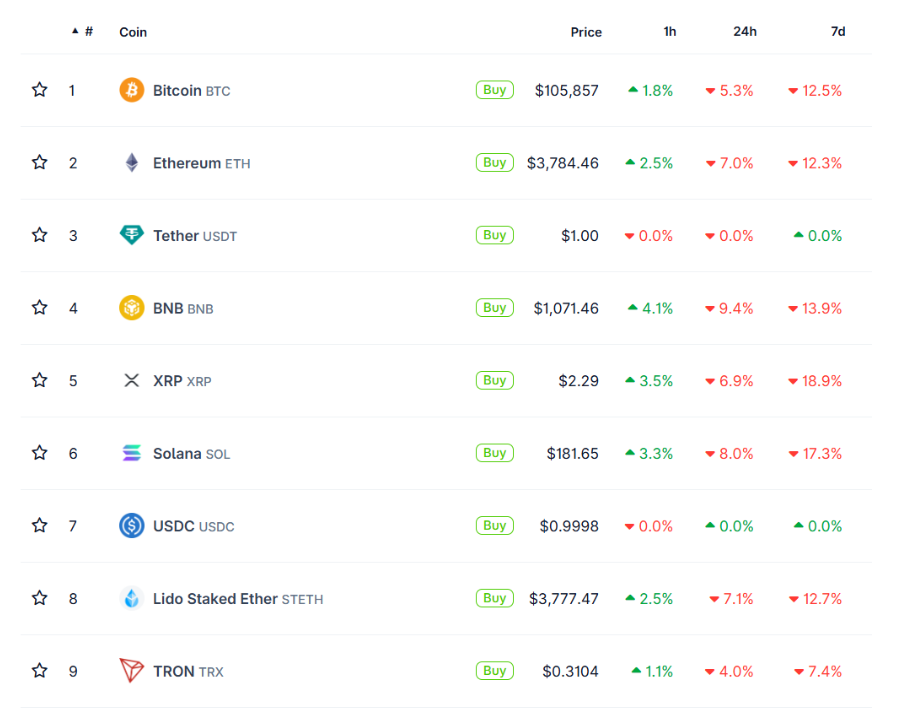The width and height of the screenshot is (898, 711).
Task: Open the Lido Staked Ether coin page
Action: (215, 599)
